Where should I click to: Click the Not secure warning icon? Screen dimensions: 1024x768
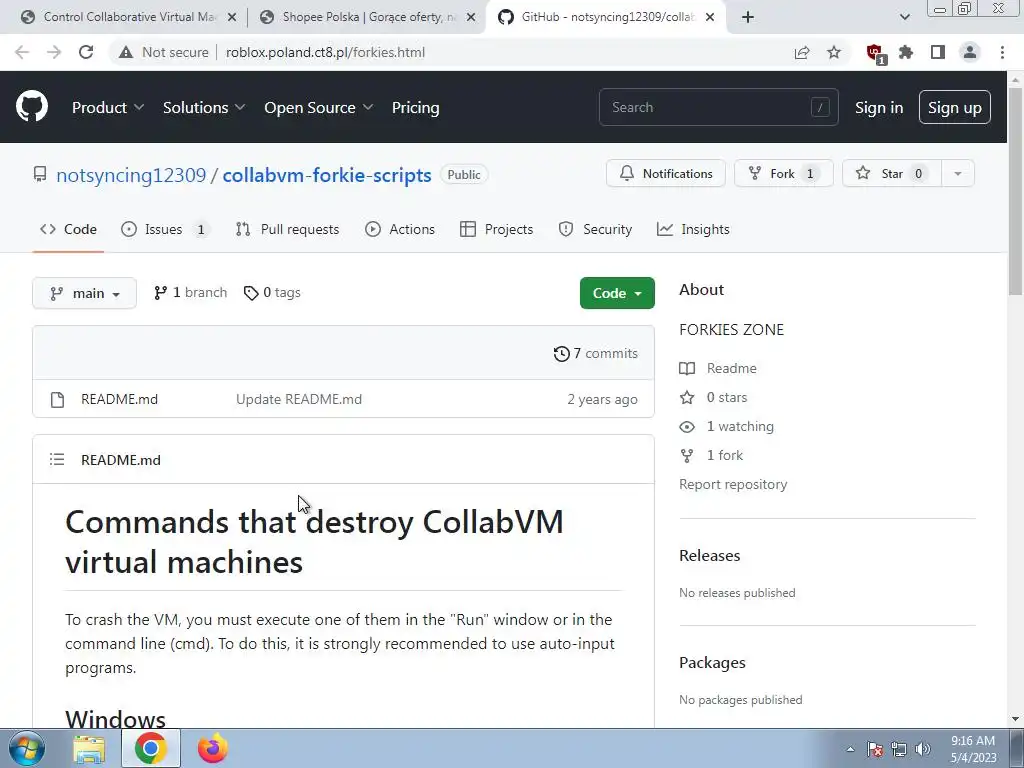coord(125,52)
